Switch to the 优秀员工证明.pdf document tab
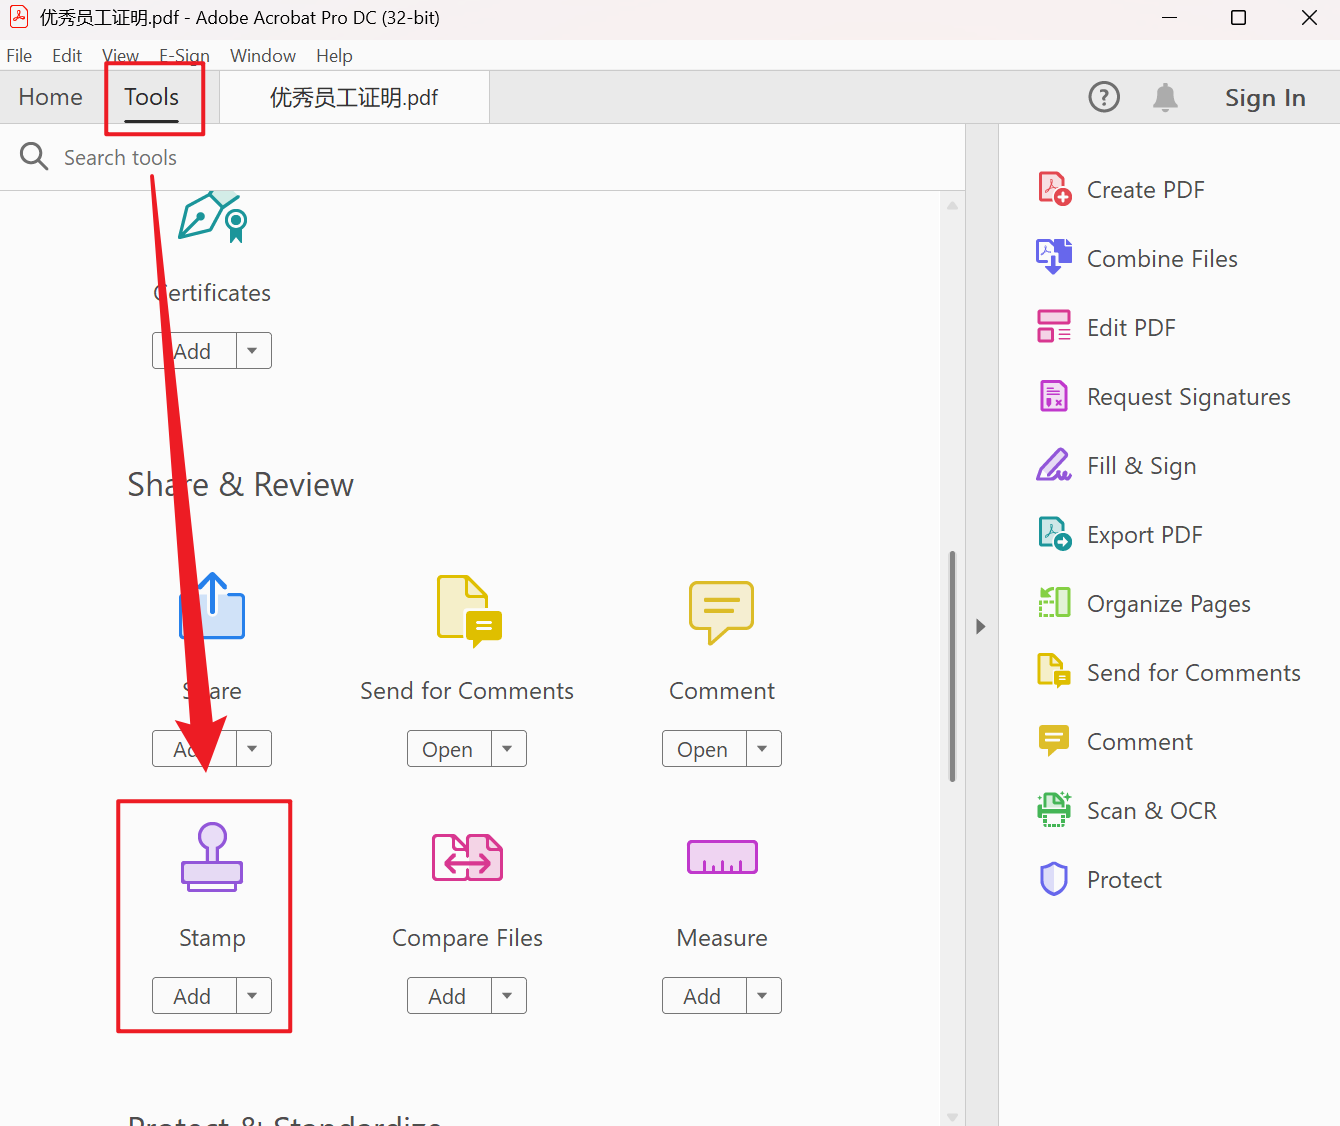1340x1126 pixels. pos(354,97)
